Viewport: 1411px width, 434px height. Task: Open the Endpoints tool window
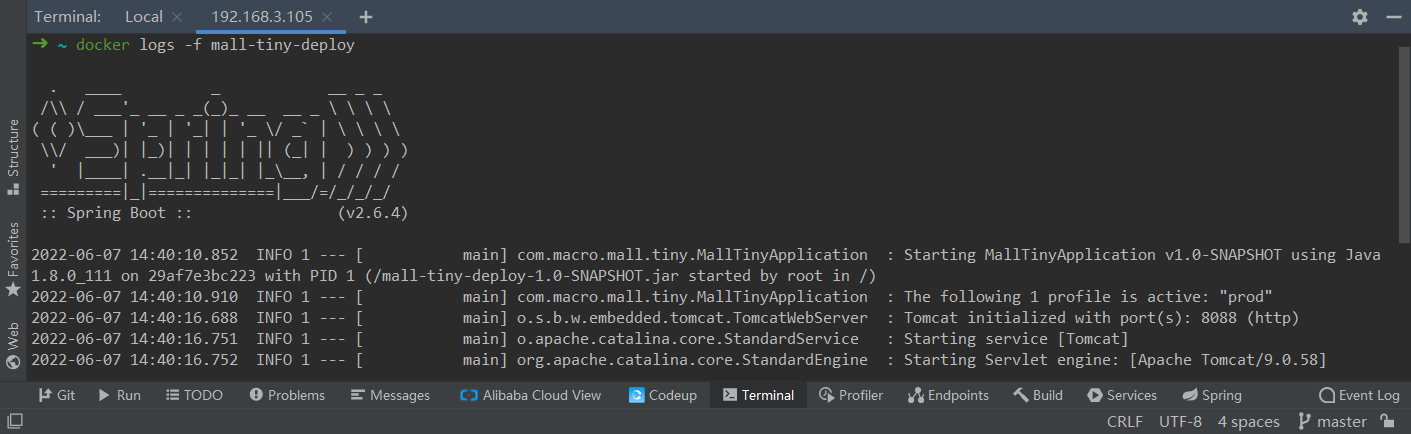pos(948,395)
